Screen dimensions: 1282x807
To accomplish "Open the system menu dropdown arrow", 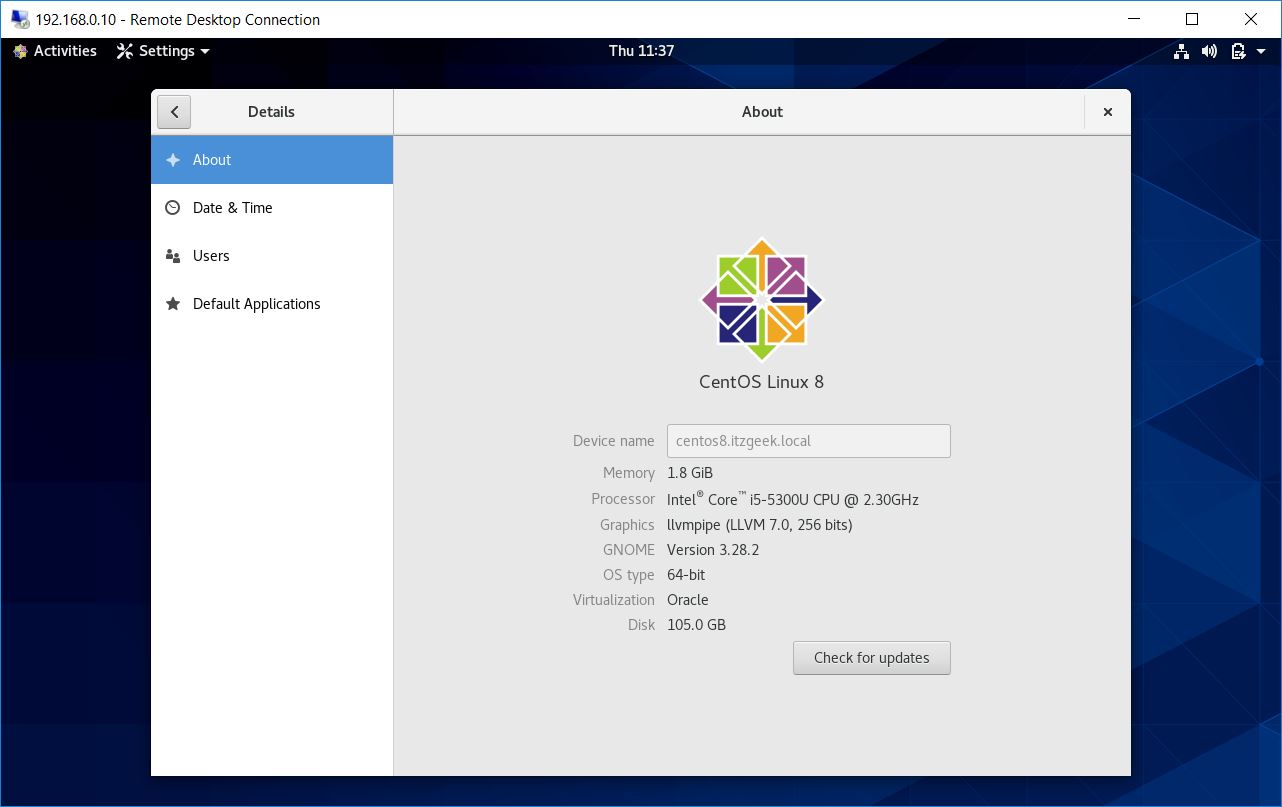I will pyautogui.click(x=1262, y=52).
